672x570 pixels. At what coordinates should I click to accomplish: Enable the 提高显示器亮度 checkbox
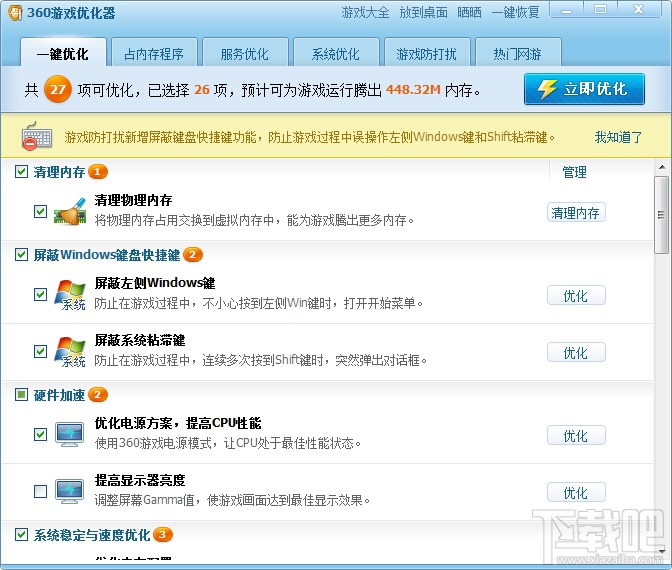pyautogui.click(x=41, y=491)
